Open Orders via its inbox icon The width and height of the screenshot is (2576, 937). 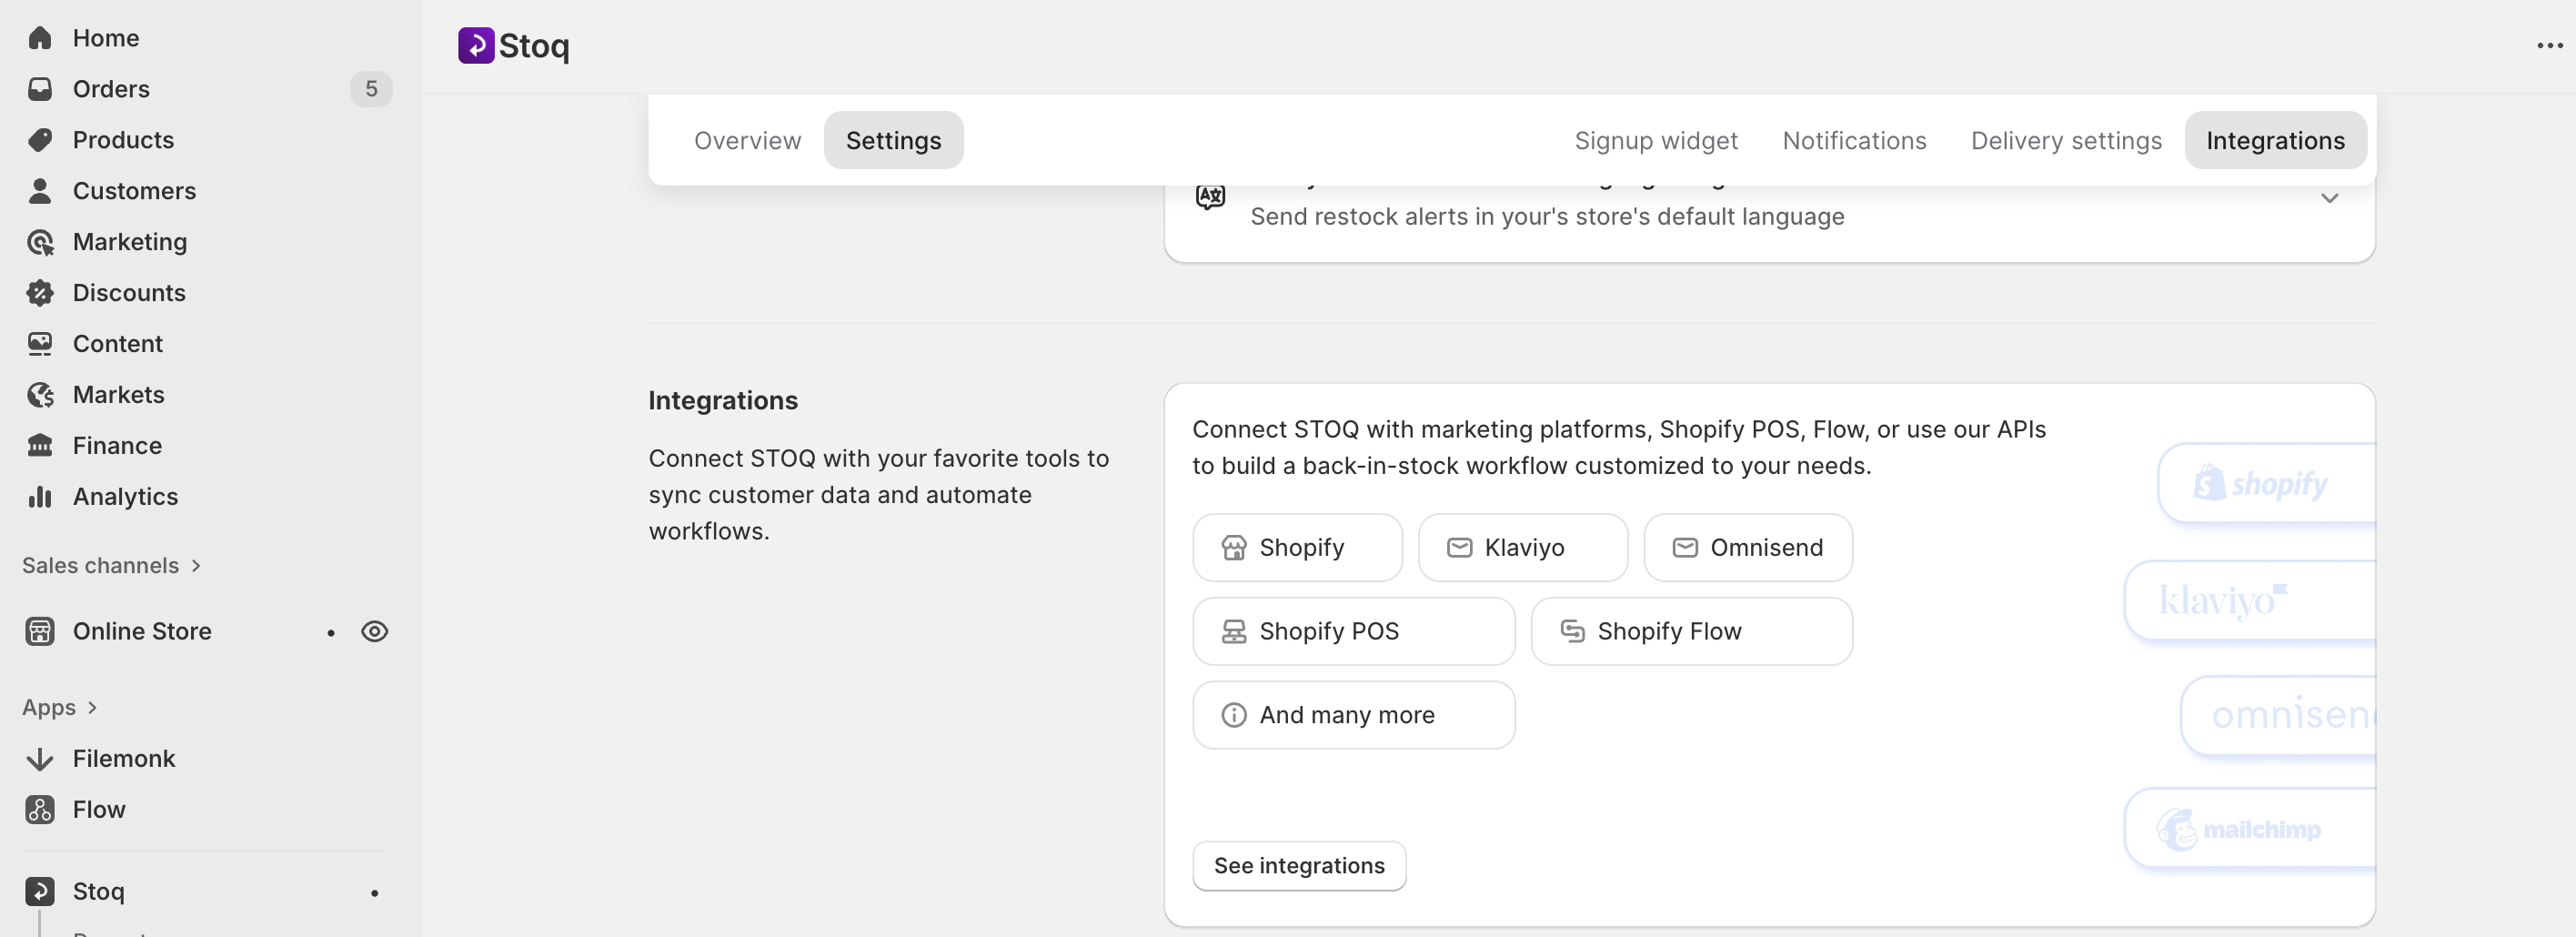[x=40, y=89]
